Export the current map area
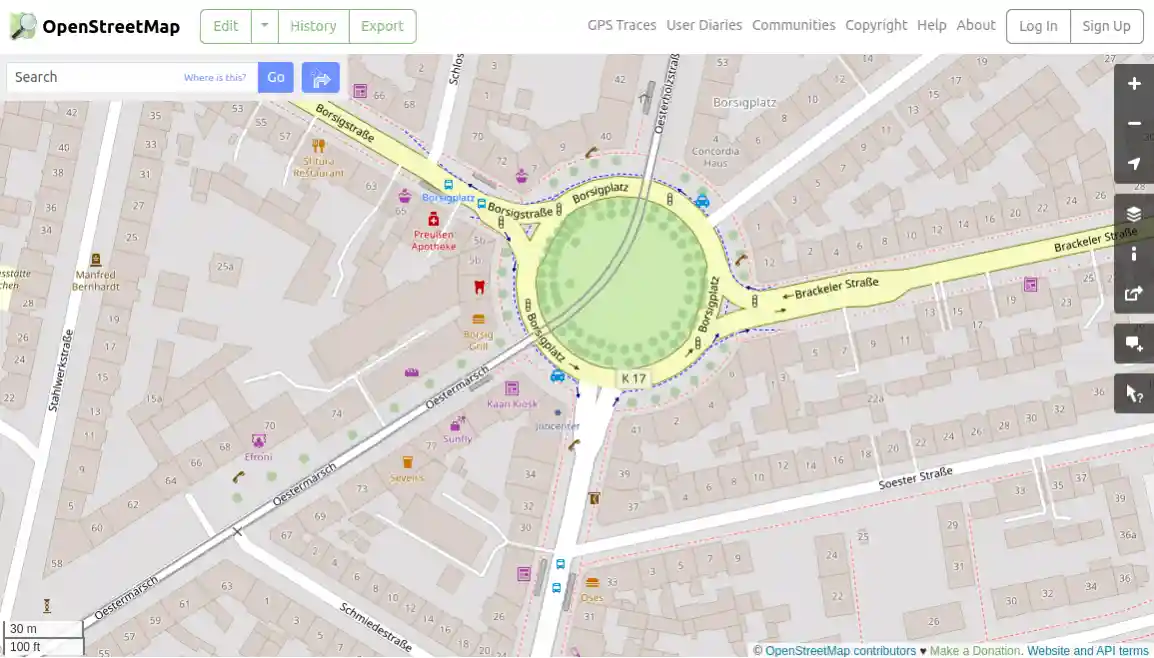This screenshot has width=1154, height=658. 382,26
